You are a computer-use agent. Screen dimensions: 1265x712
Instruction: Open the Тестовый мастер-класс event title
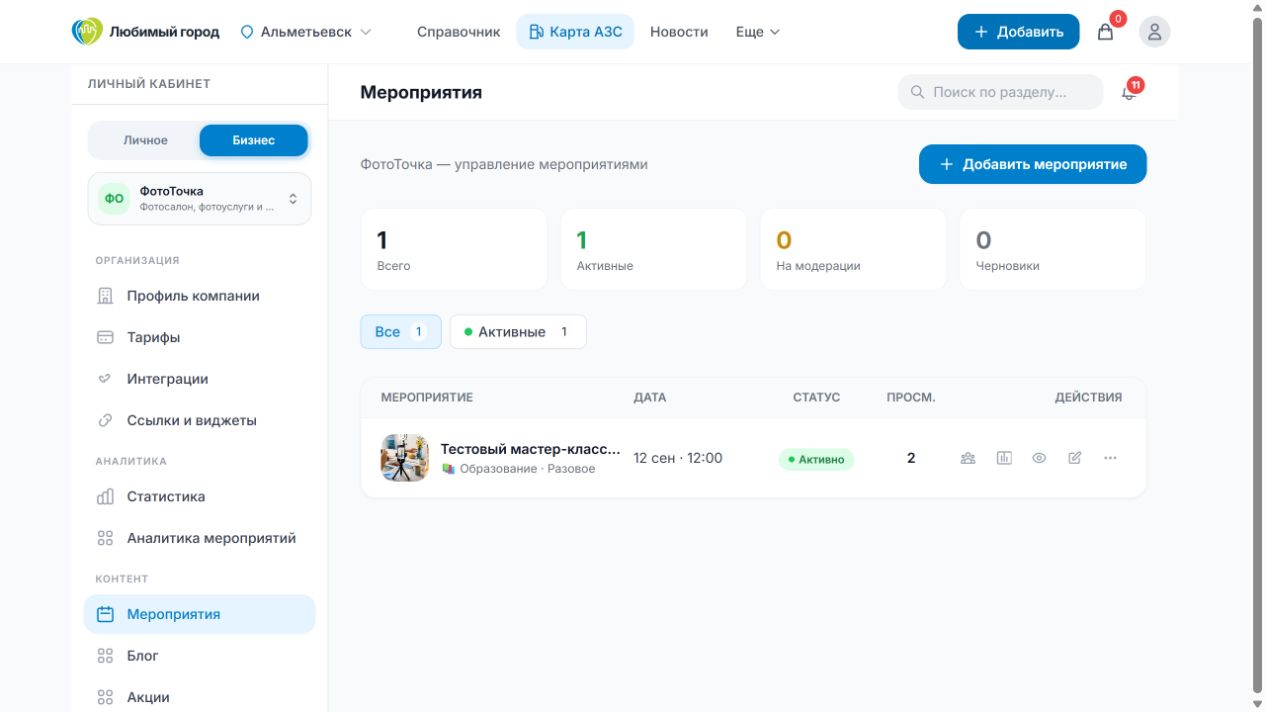click(x=531, y=449)
